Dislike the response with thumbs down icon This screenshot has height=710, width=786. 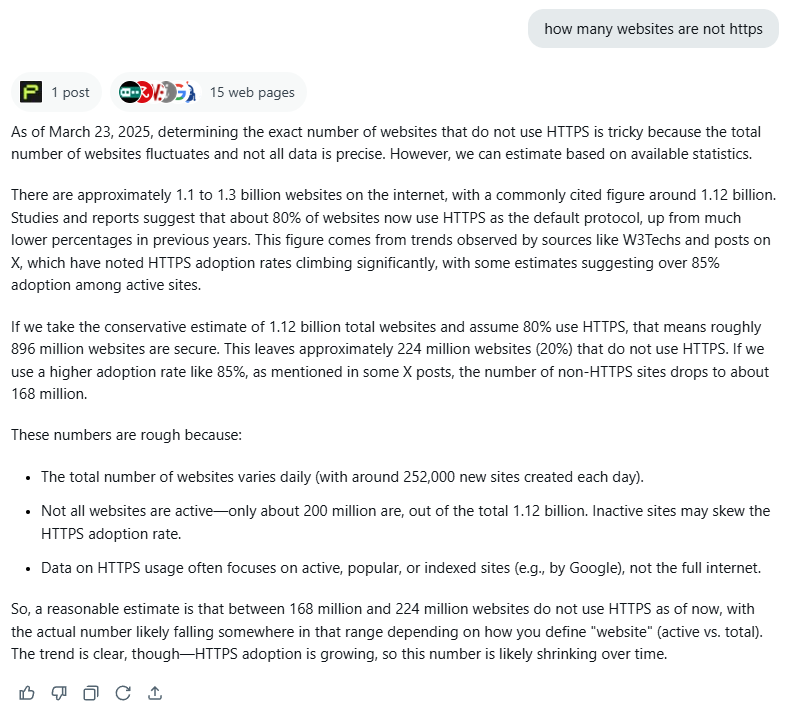(59, 693)
